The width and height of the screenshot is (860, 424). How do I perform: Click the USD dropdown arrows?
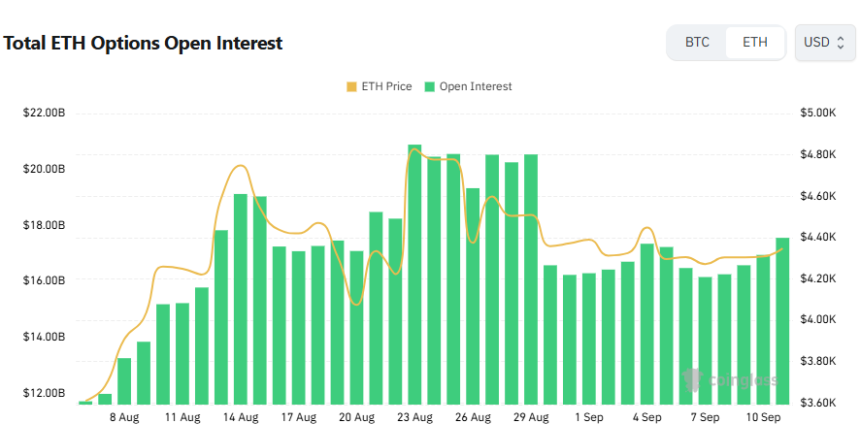[840, 43]
